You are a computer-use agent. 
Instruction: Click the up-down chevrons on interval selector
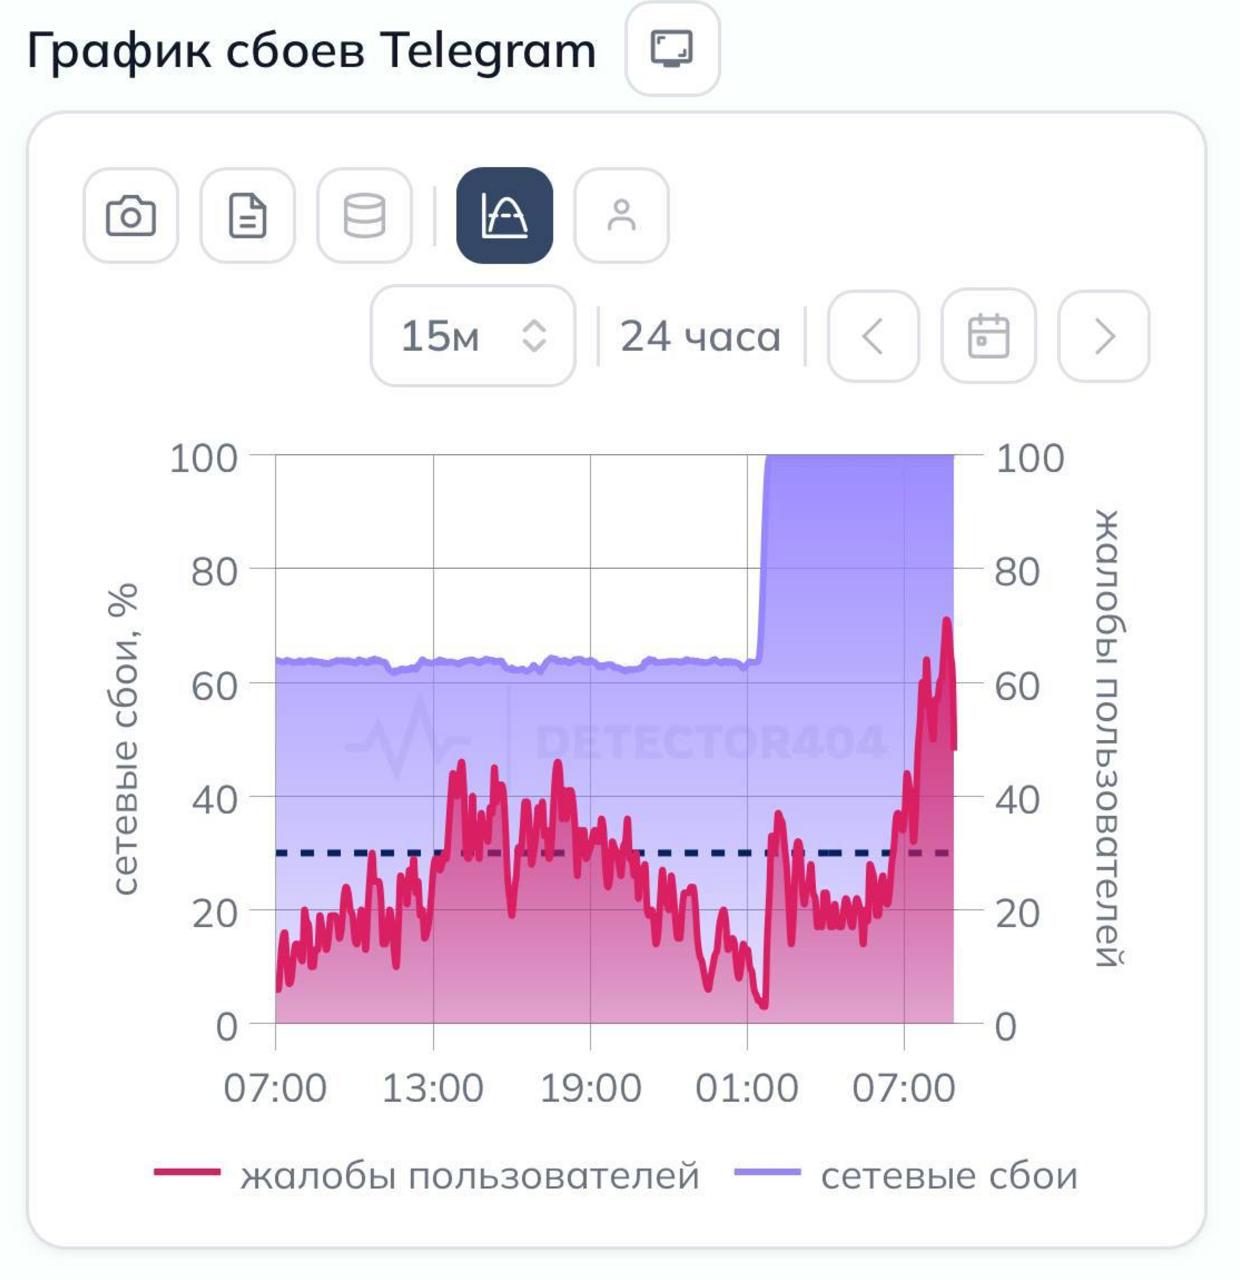[535, 336]
